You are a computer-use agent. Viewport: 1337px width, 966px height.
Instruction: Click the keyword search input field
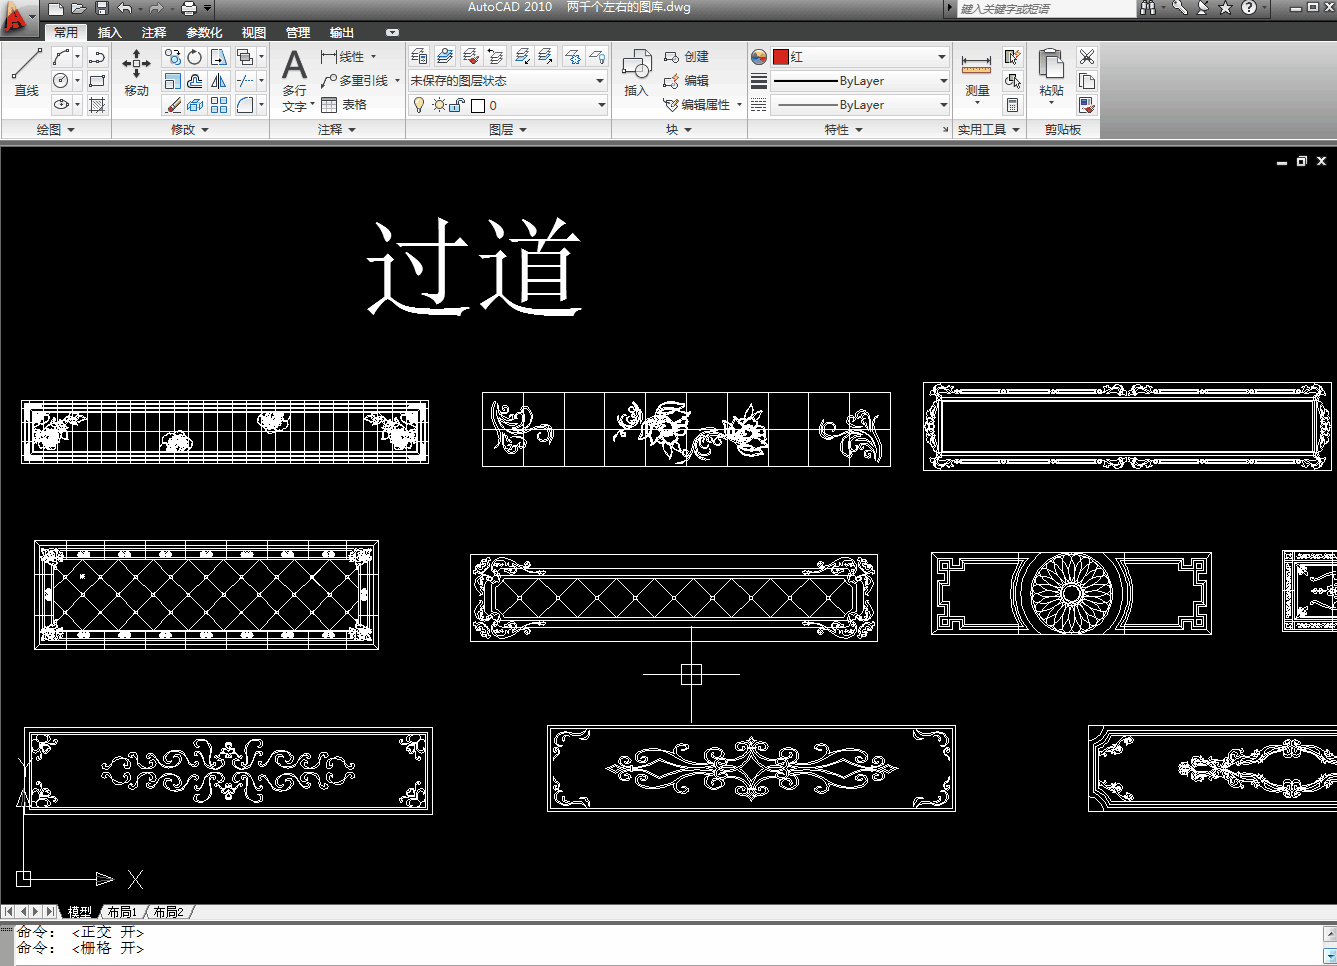(x=1046, y=9)
